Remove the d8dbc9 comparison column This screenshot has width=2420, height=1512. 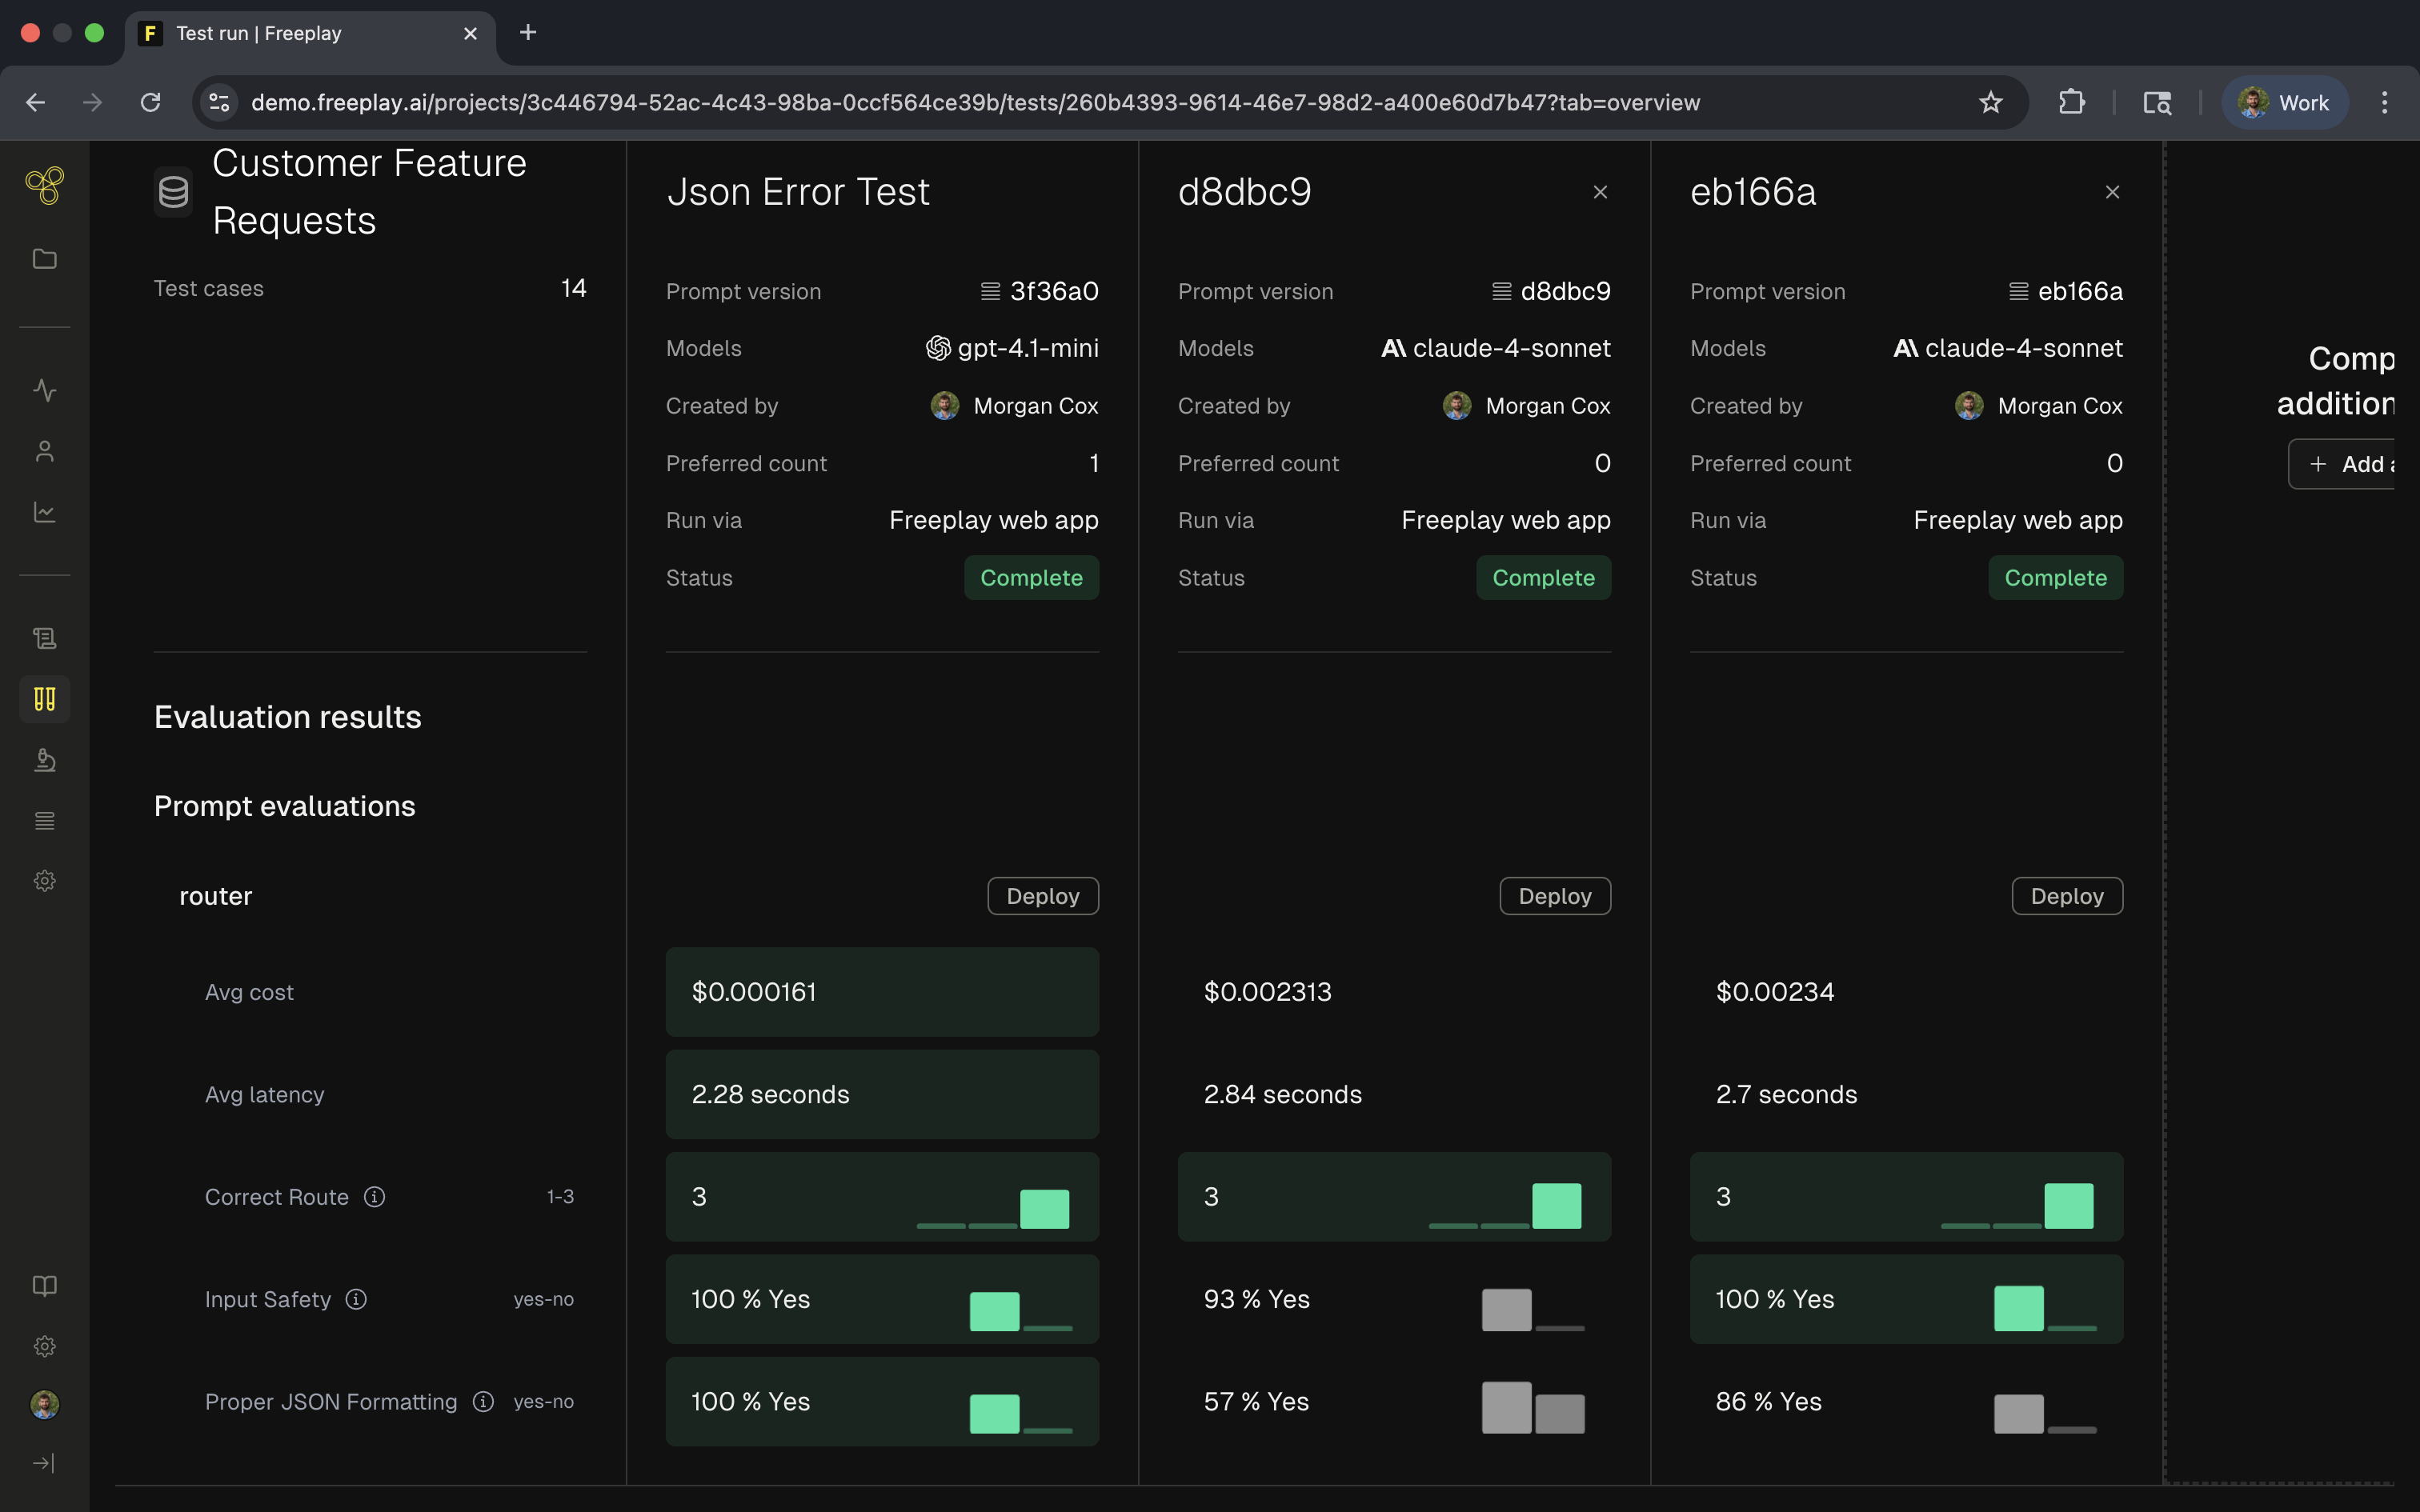tap(1600, 192)
